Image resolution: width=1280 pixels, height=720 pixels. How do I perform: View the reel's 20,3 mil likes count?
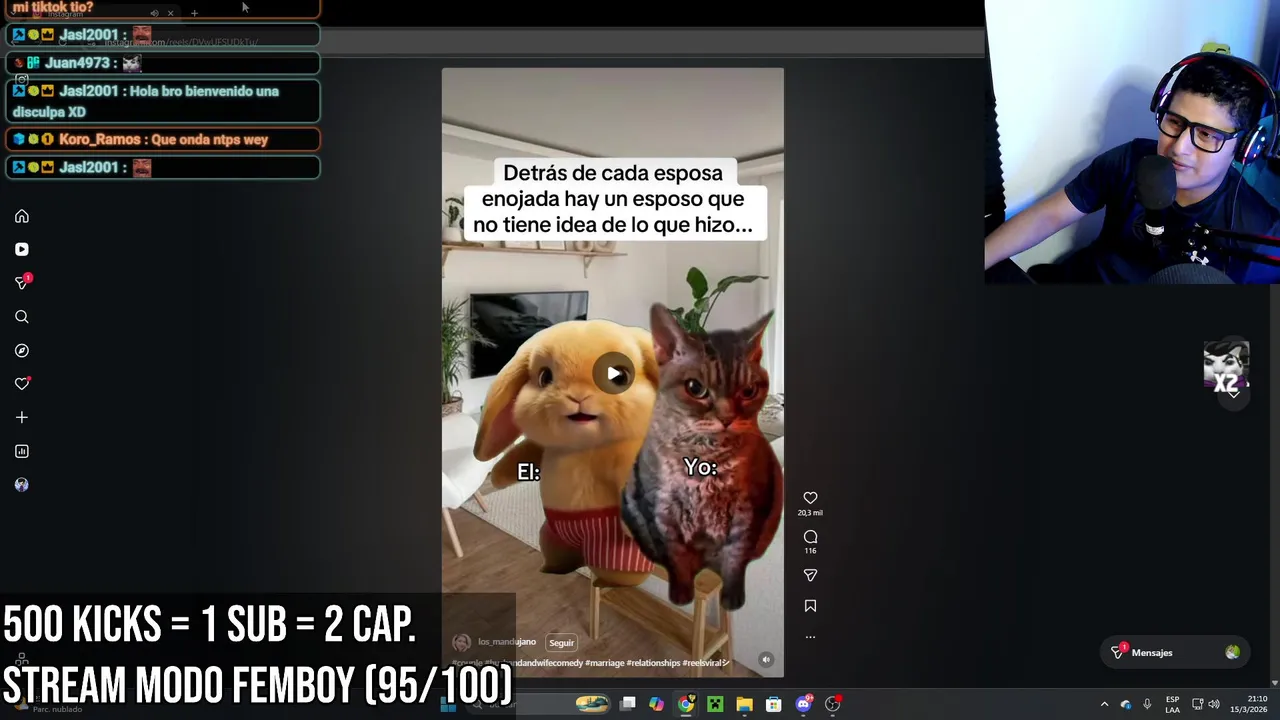click(810, 513)
